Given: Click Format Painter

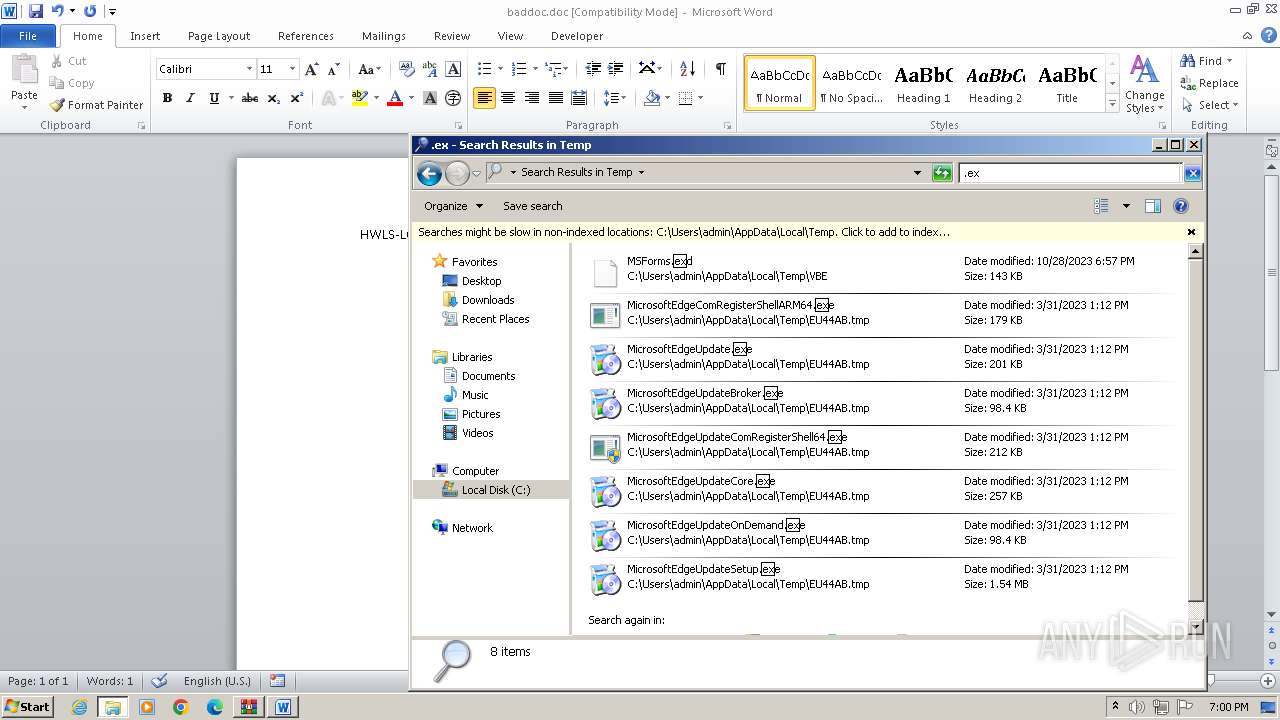Looking at the screenshot, I should click(97, 105).
